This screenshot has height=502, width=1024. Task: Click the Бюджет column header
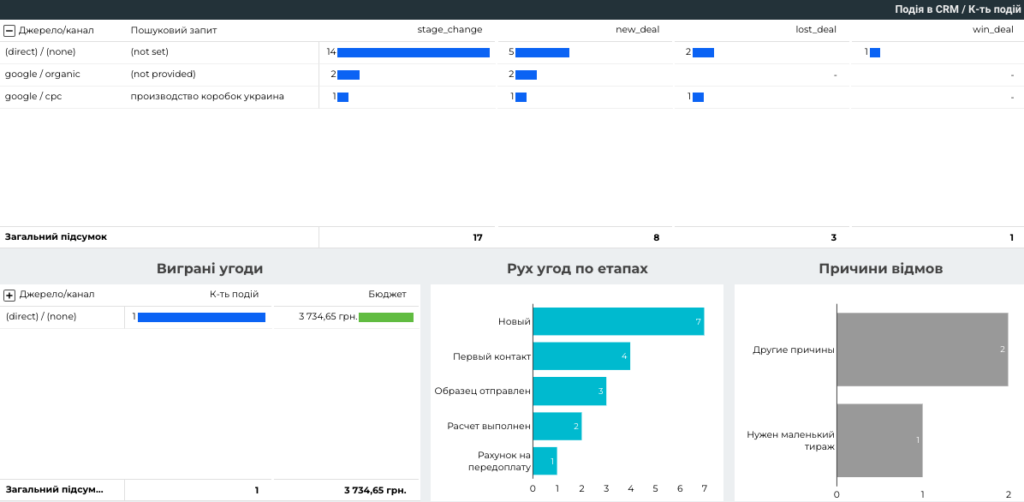click(x=387, y=295)
